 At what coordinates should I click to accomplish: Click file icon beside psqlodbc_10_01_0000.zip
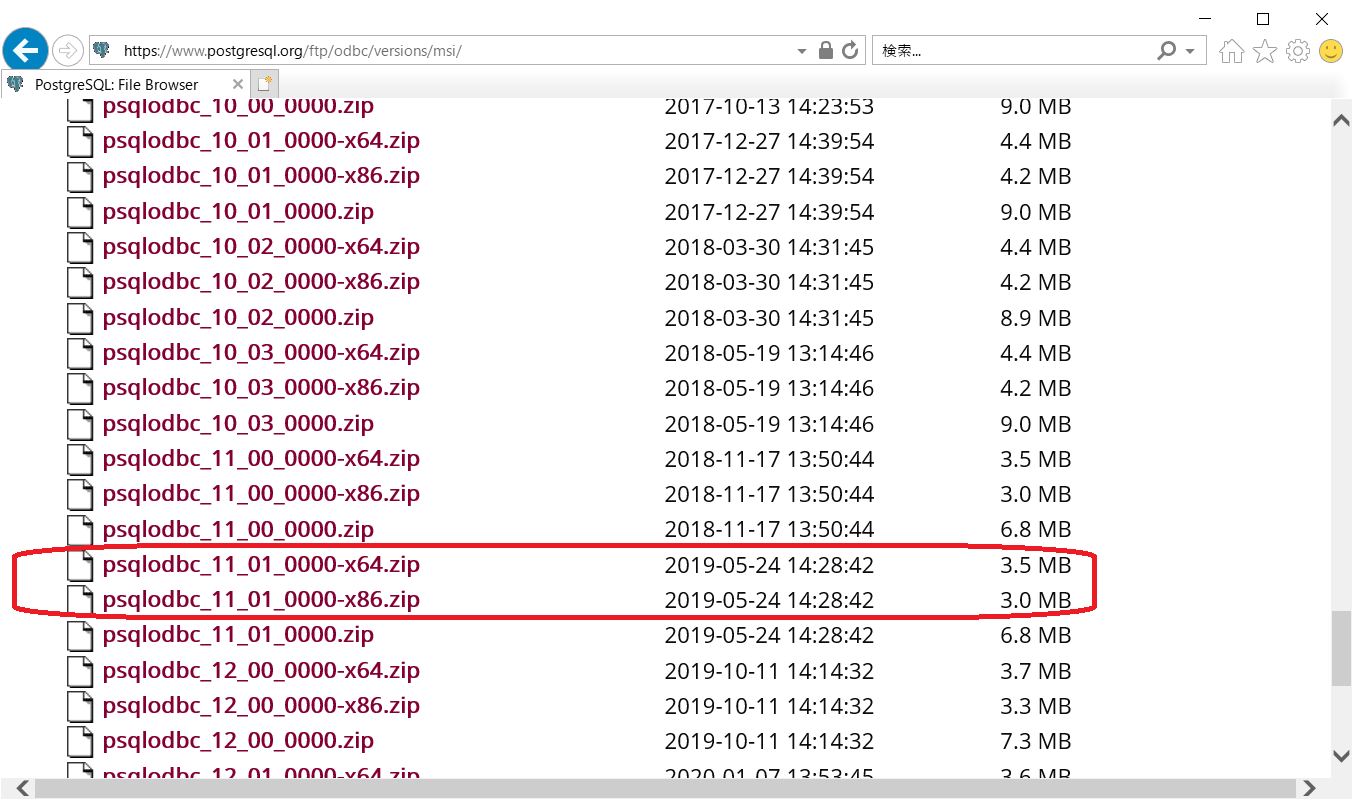(x=80, y=212)
